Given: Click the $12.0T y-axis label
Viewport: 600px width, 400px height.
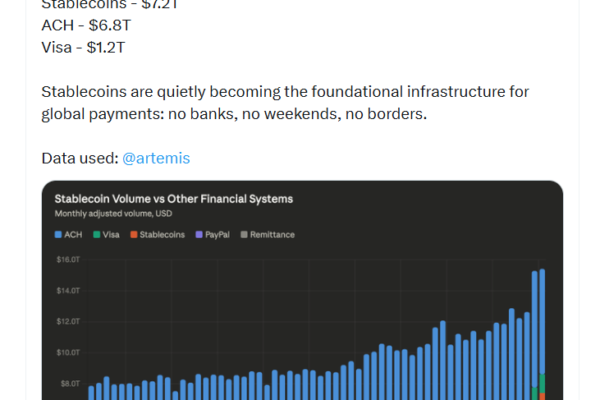Looking at the screenshot, I should coord(68,321).
